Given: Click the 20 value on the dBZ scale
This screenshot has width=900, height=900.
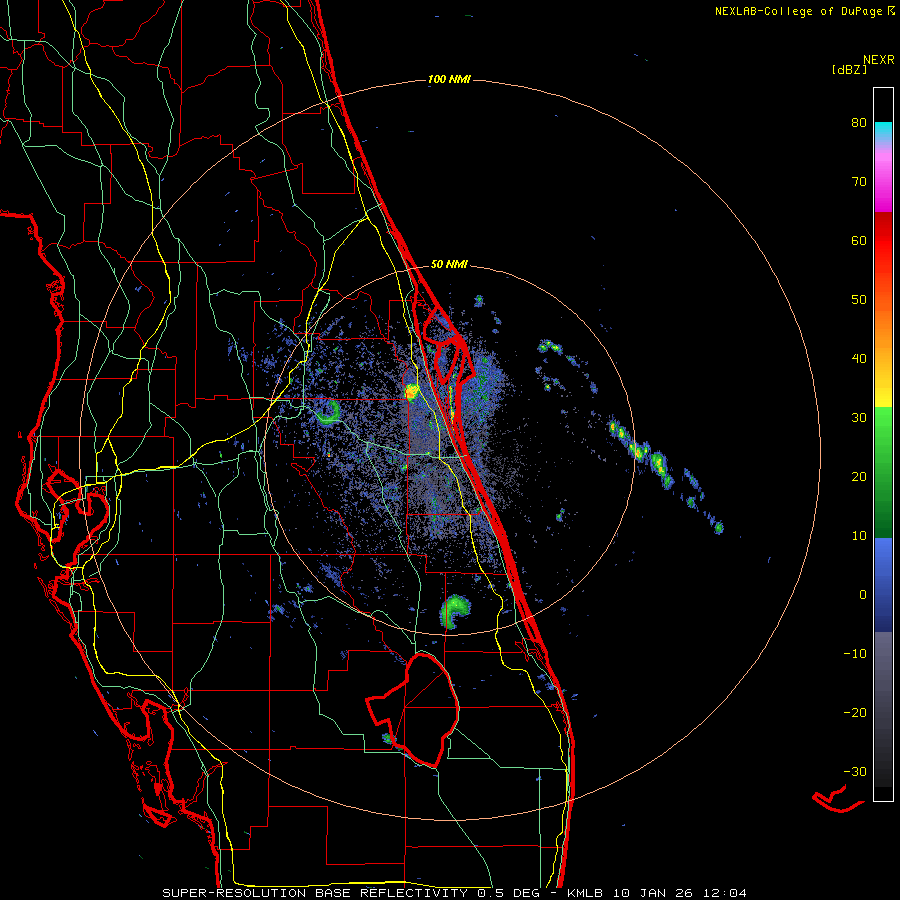Looking at the screenshot, I should (x=859, y=478).
